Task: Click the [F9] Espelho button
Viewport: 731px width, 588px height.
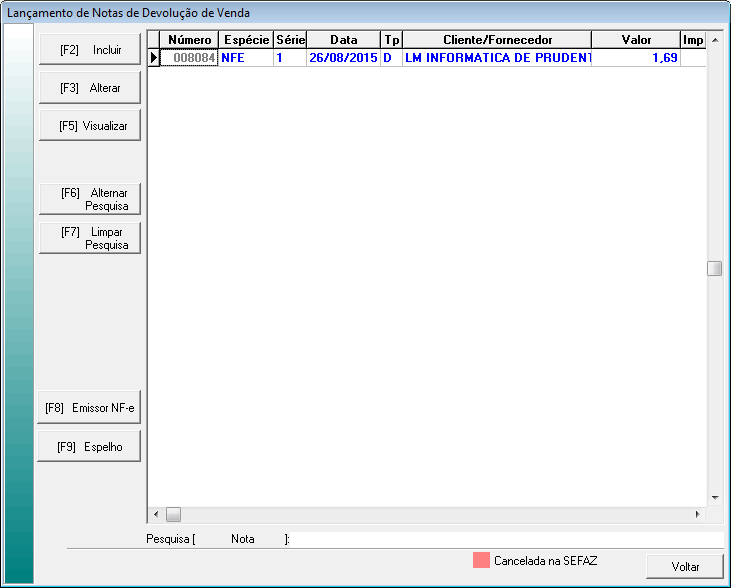Action: 90,447
